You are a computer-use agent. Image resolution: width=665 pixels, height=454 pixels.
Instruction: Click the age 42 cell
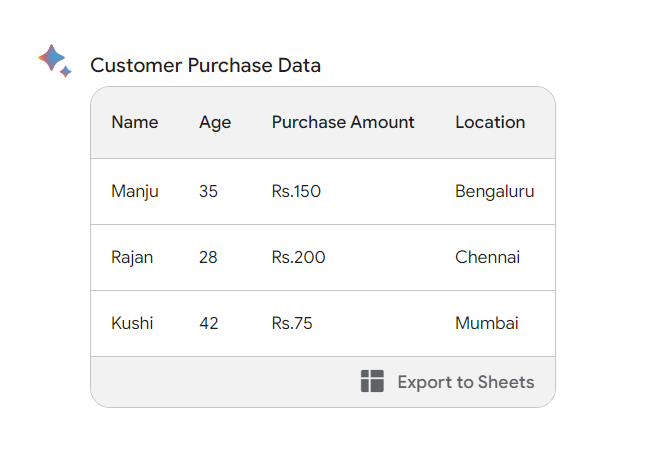(208, 323)
